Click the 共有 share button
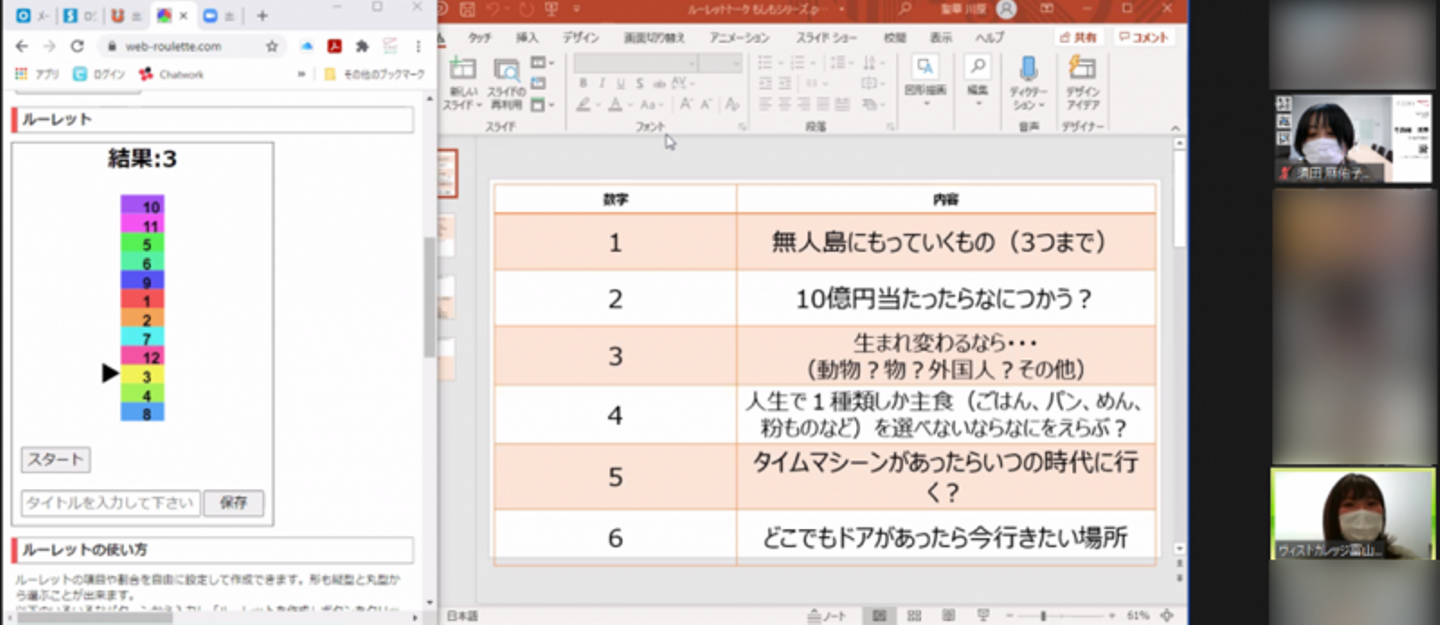The image size is (1440, 625). tap(1079, 37)
